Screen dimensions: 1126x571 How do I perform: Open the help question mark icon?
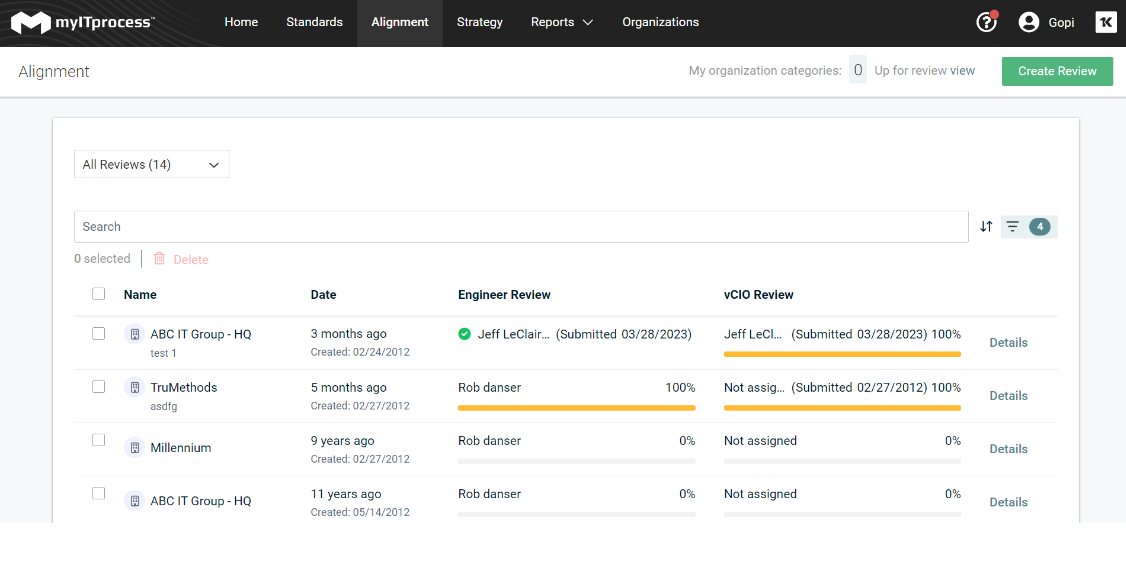coord(986,22)
